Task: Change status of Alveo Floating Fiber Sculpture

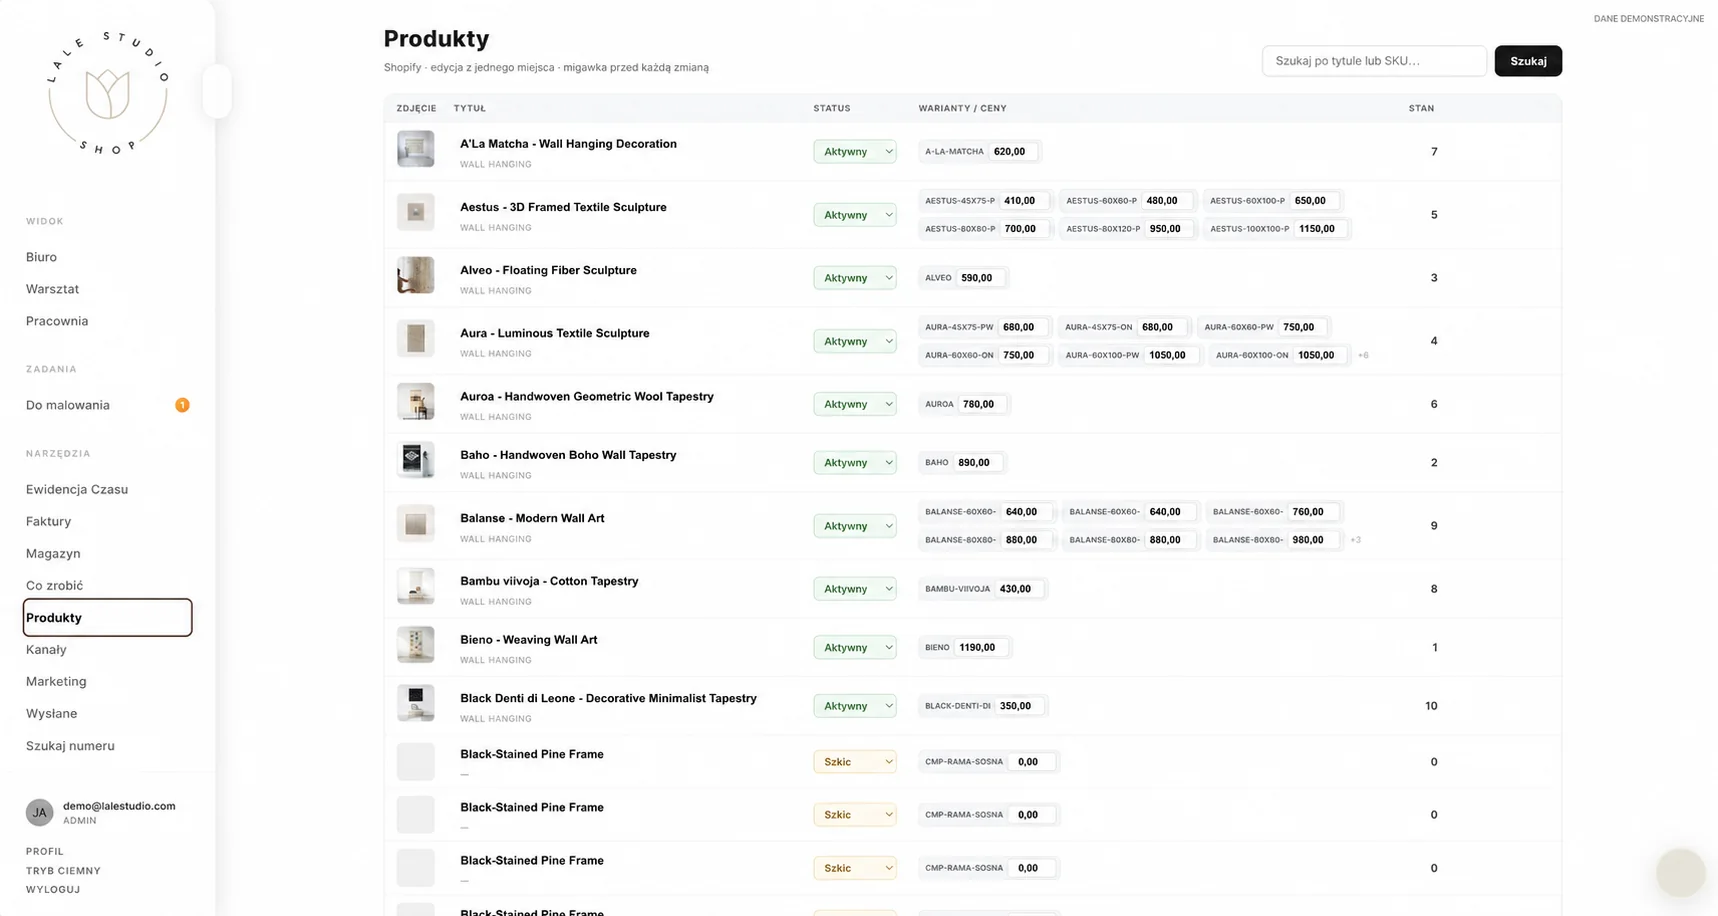Action: coord(854,277)
